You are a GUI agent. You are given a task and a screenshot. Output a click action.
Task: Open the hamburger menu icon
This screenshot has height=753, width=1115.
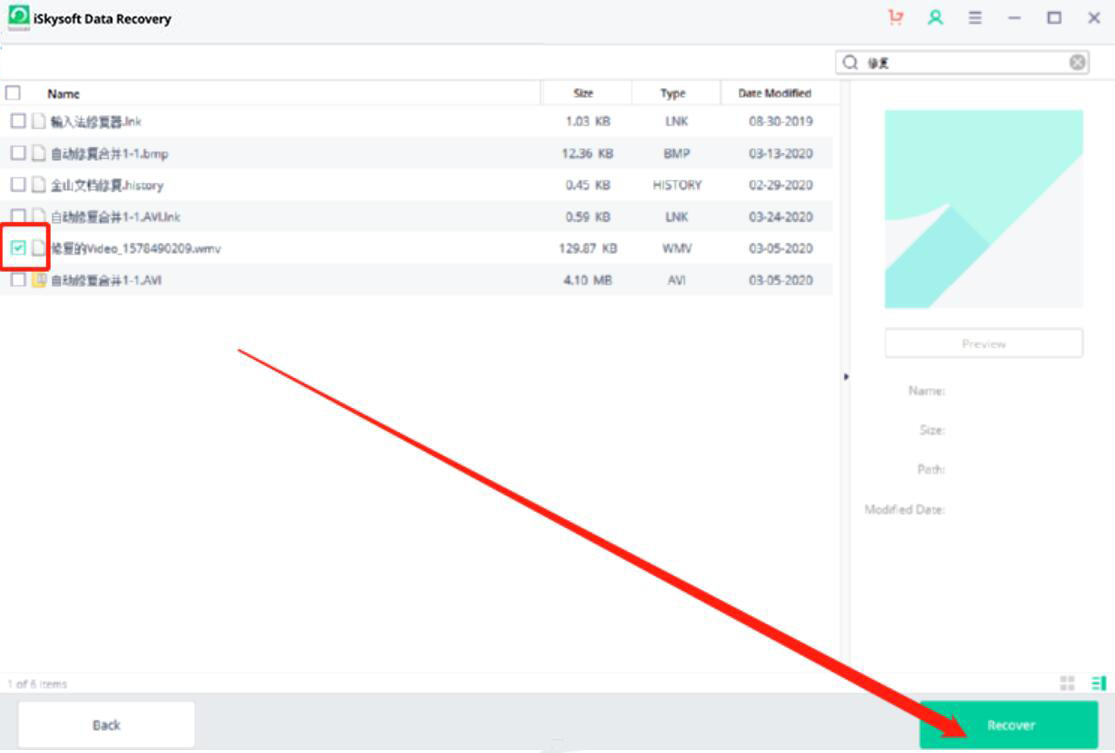(x=975, y=18)
